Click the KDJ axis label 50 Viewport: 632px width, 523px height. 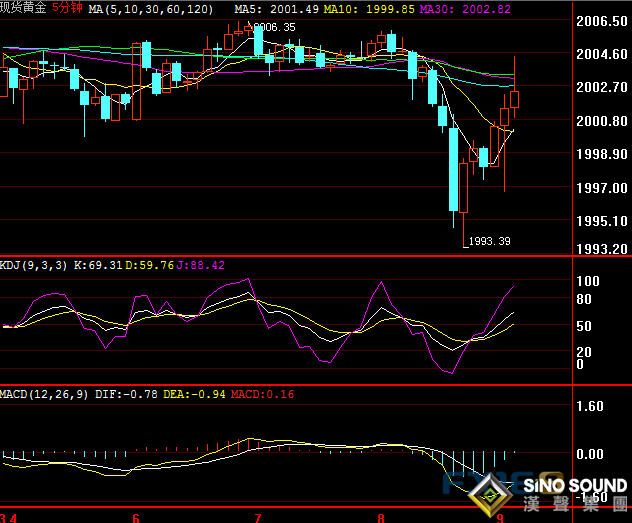[x=584, y=326]
